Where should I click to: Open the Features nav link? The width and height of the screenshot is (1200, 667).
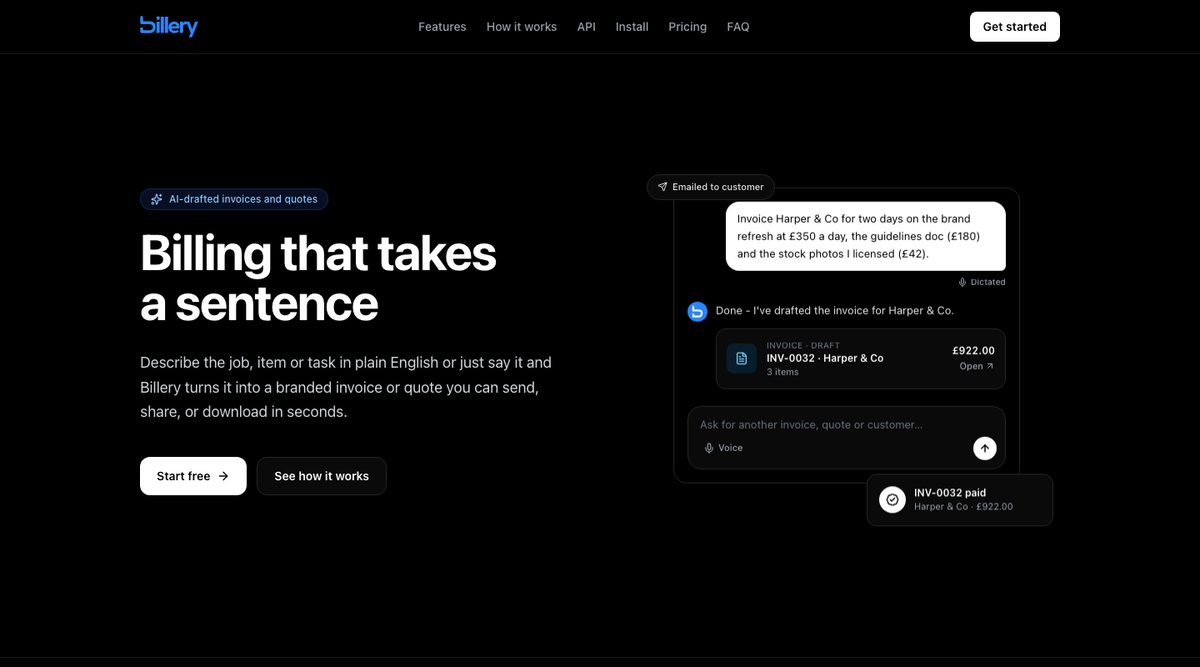(442, 27)
